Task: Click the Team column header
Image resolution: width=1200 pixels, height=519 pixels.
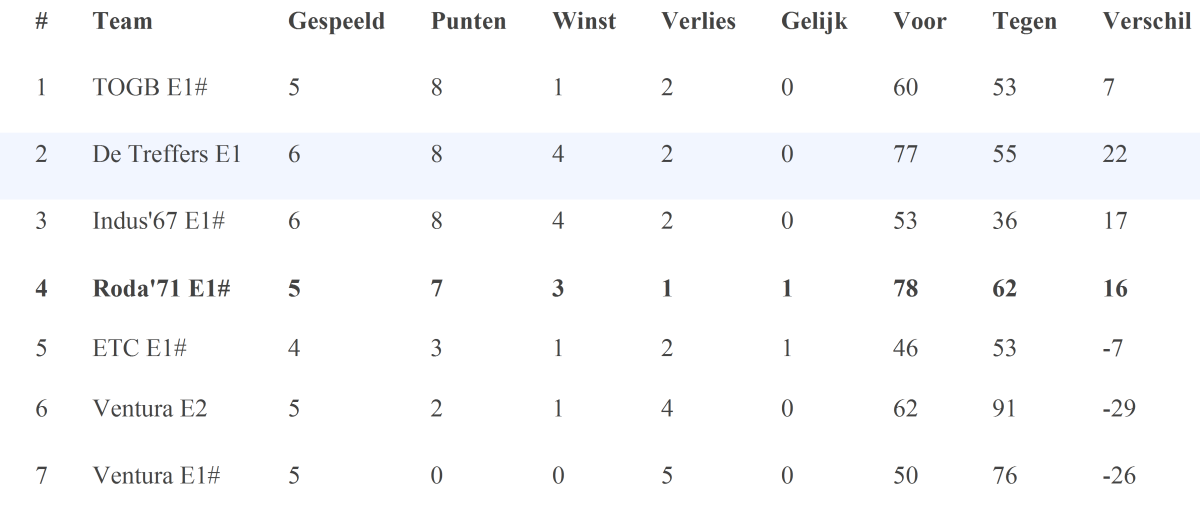Action: tap(122, 22)
